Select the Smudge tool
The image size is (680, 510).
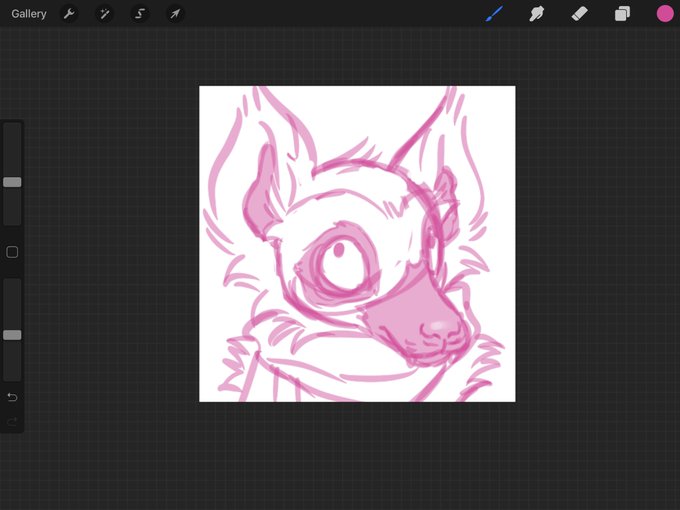[x=536, y=14]
